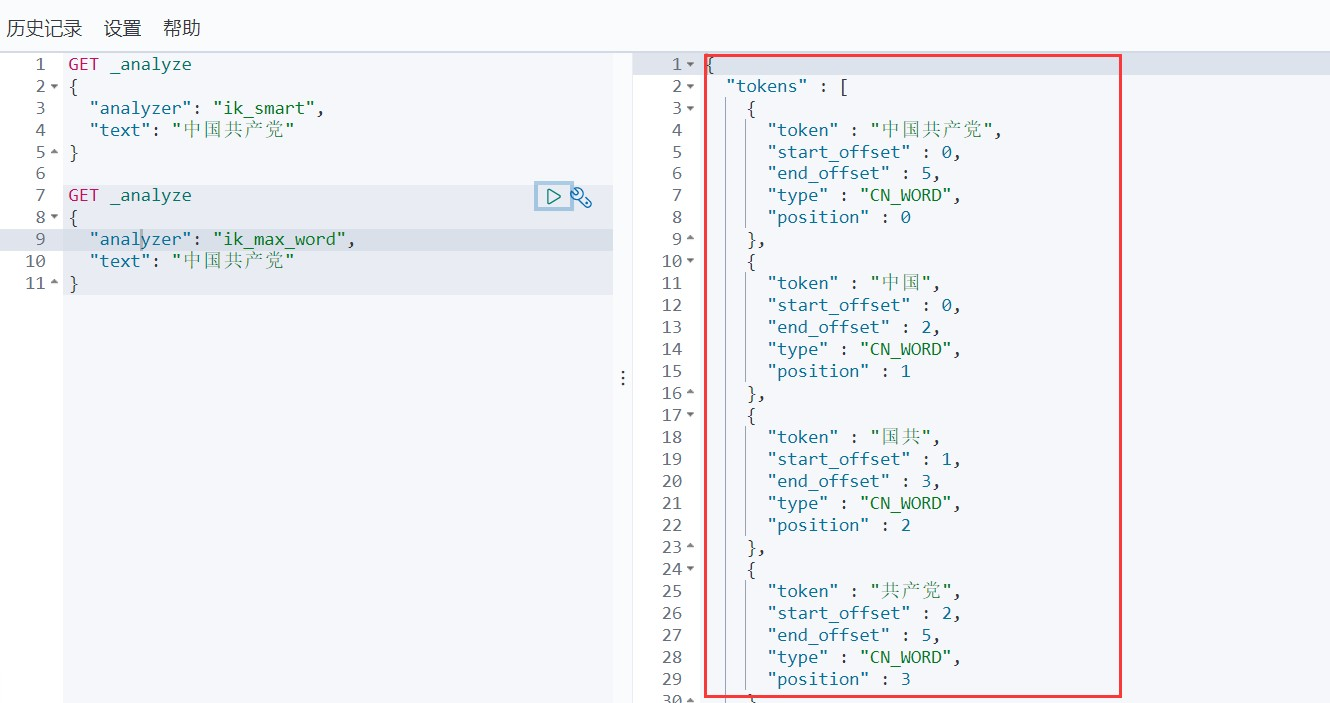
Task: Collapse request block at line 2 of left editor
Action: (x=54, y=87)
